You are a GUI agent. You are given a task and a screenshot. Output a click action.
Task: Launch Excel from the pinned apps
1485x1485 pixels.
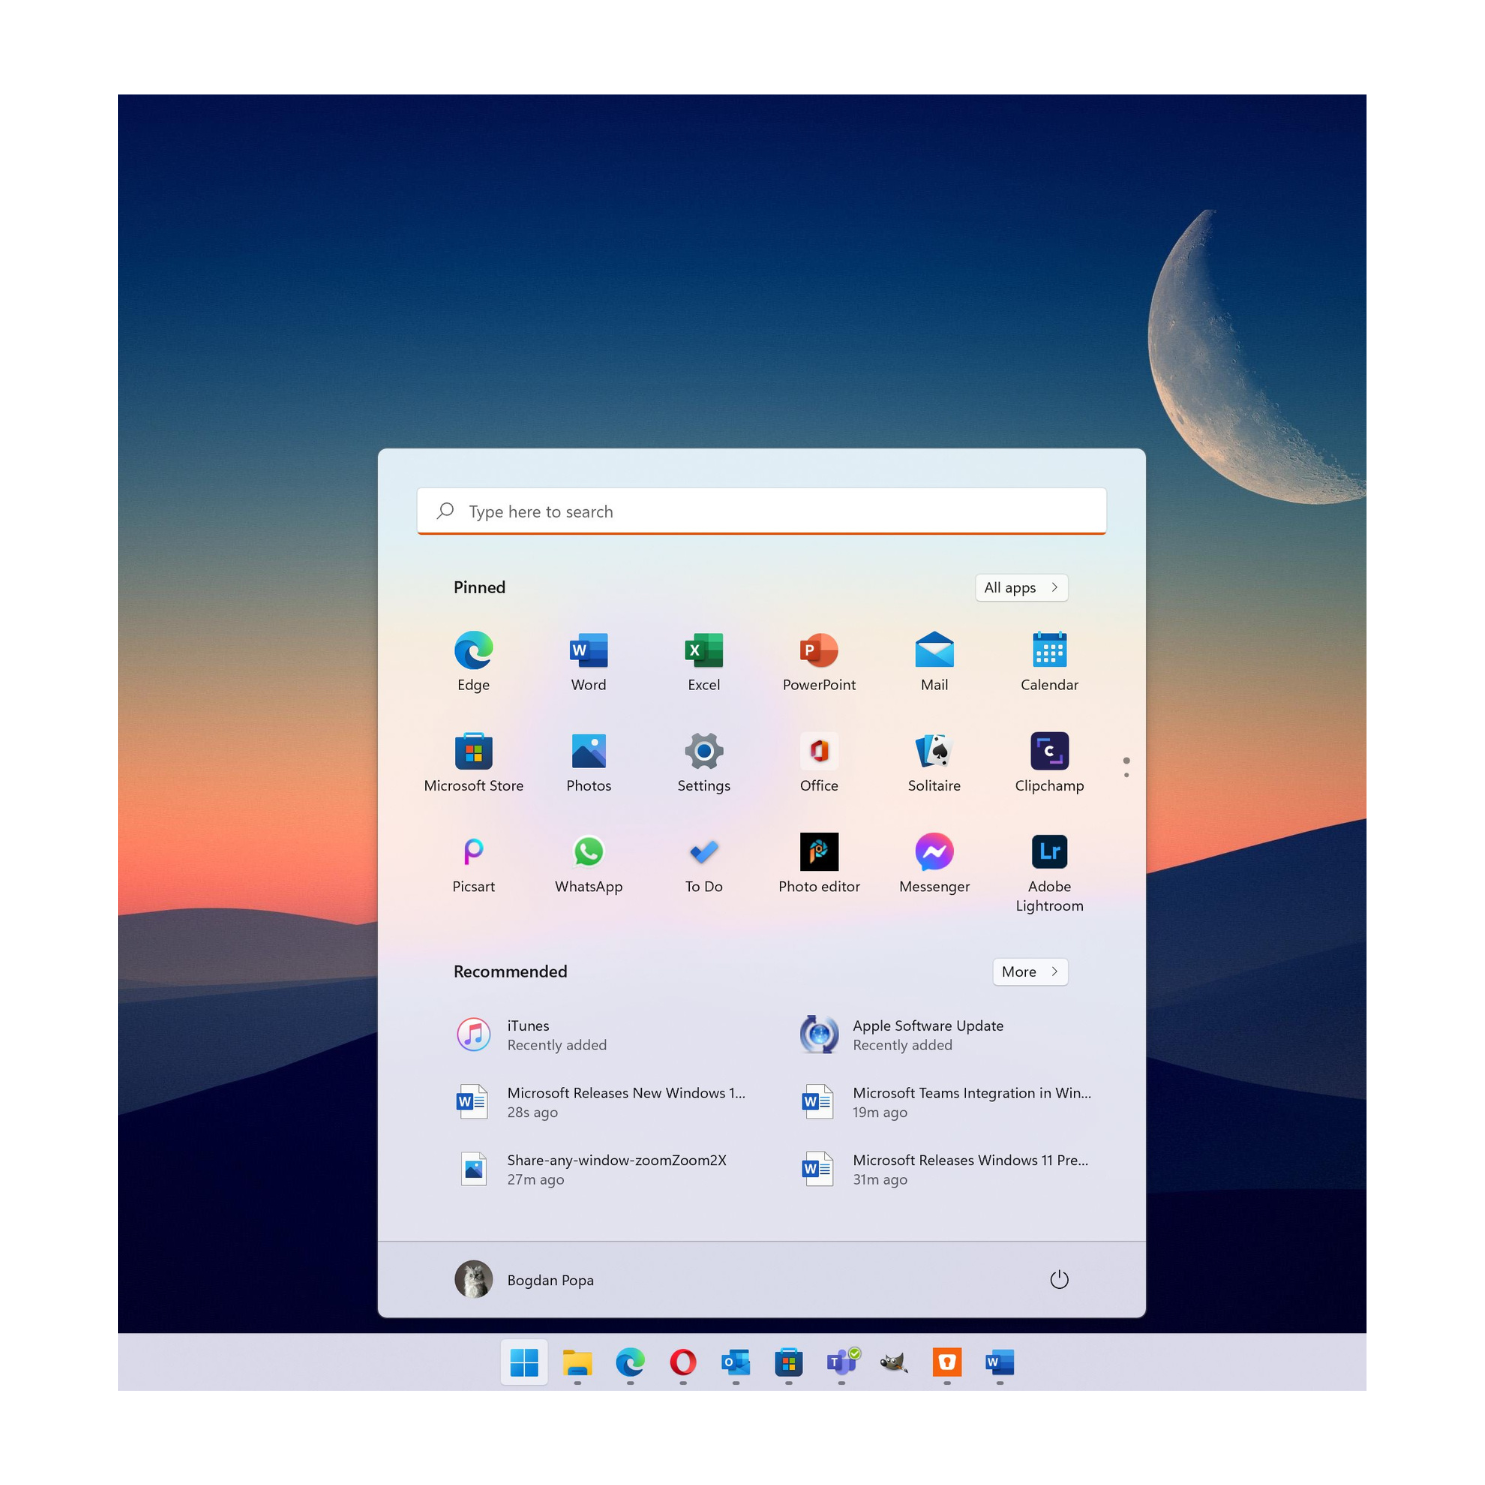(x=703, y=660)
